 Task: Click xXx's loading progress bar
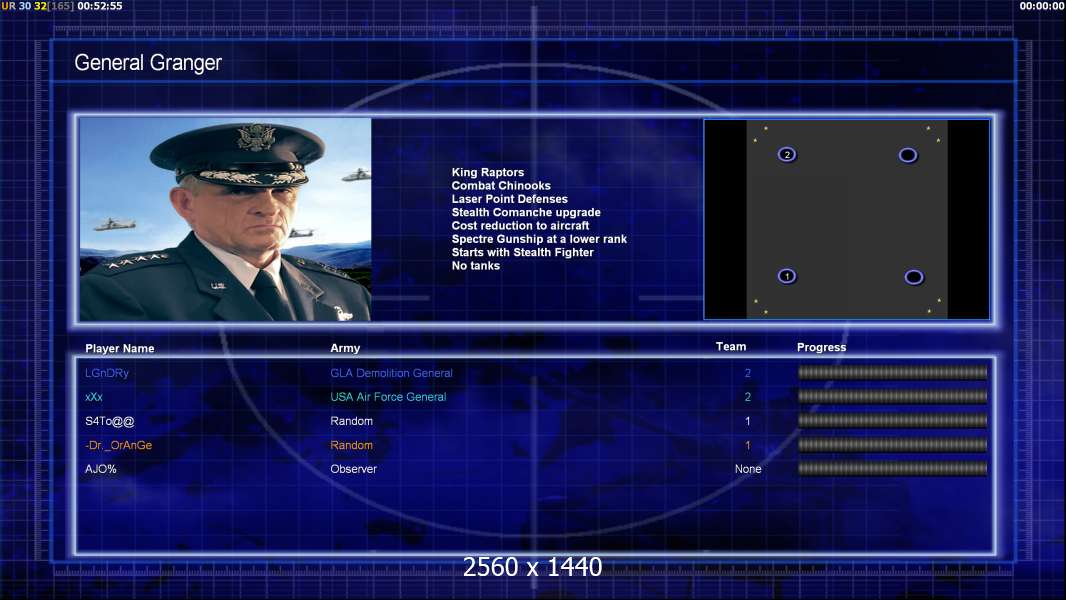[x=892, y=396]
